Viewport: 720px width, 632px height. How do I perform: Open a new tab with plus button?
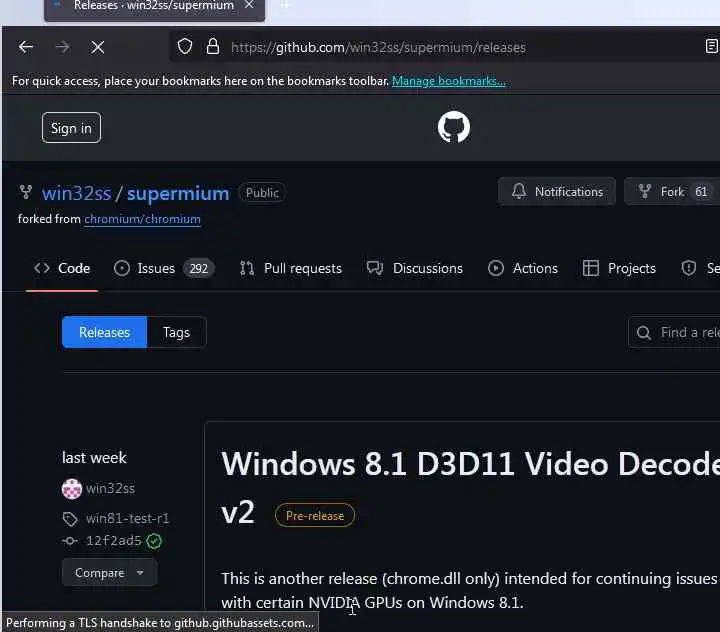(285, 5)
